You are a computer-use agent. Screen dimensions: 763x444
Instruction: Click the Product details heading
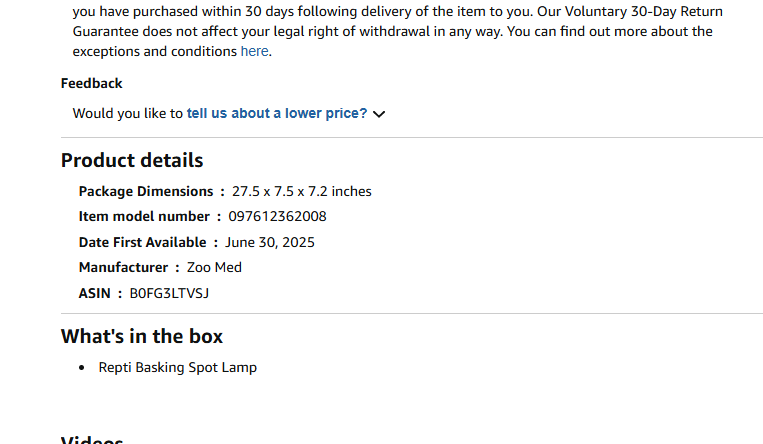pos(132,160)
